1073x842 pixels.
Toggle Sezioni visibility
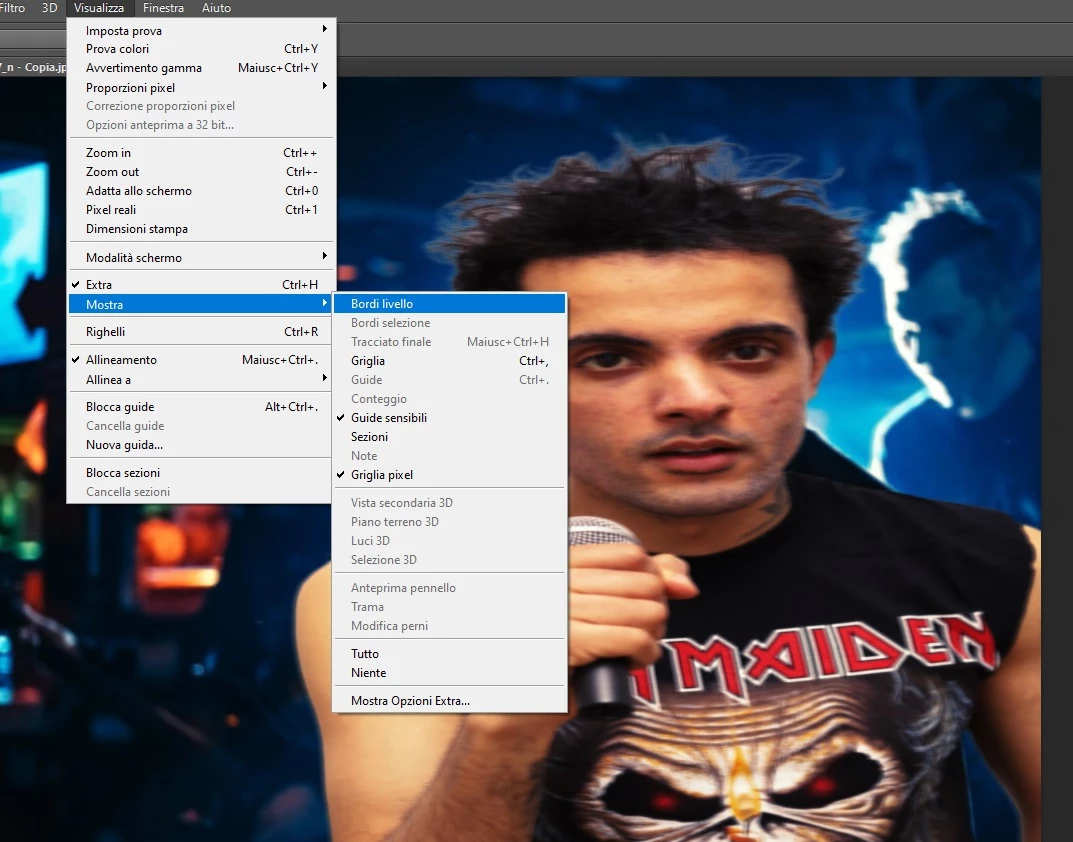point(450,437)
